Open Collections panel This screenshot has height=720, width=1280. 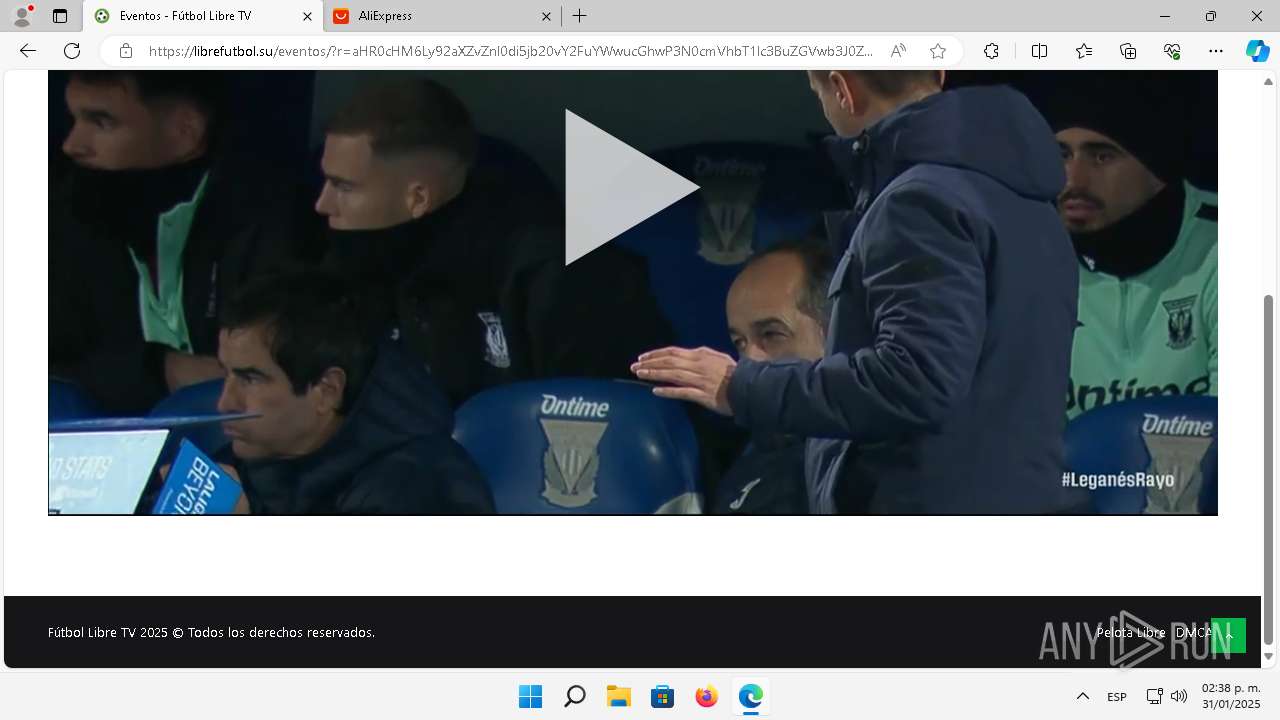coord(1128,51)
